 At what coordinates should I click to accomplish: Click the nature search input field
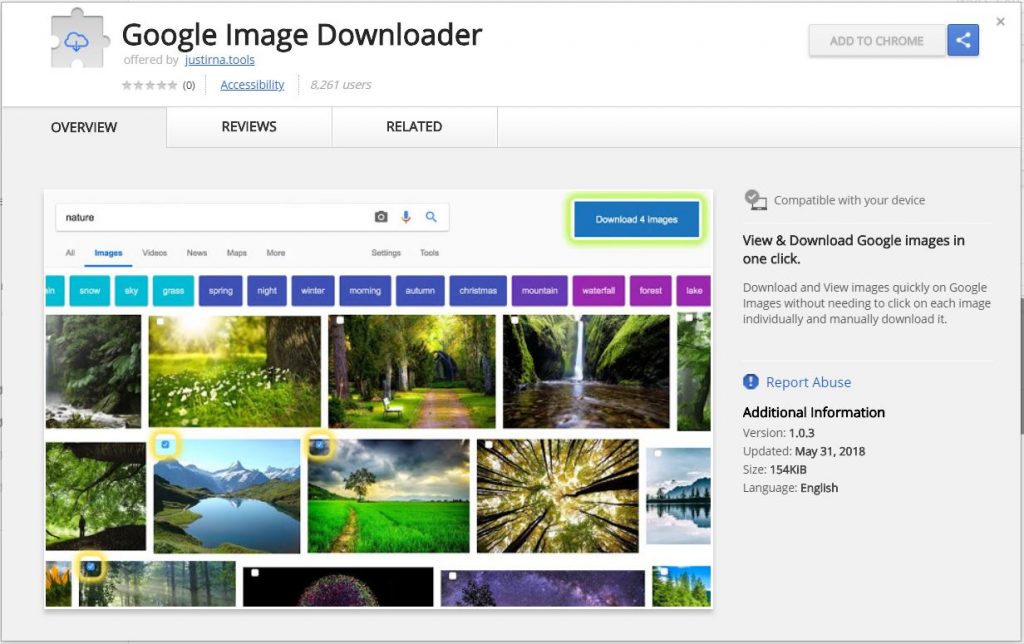coord(200,217)
